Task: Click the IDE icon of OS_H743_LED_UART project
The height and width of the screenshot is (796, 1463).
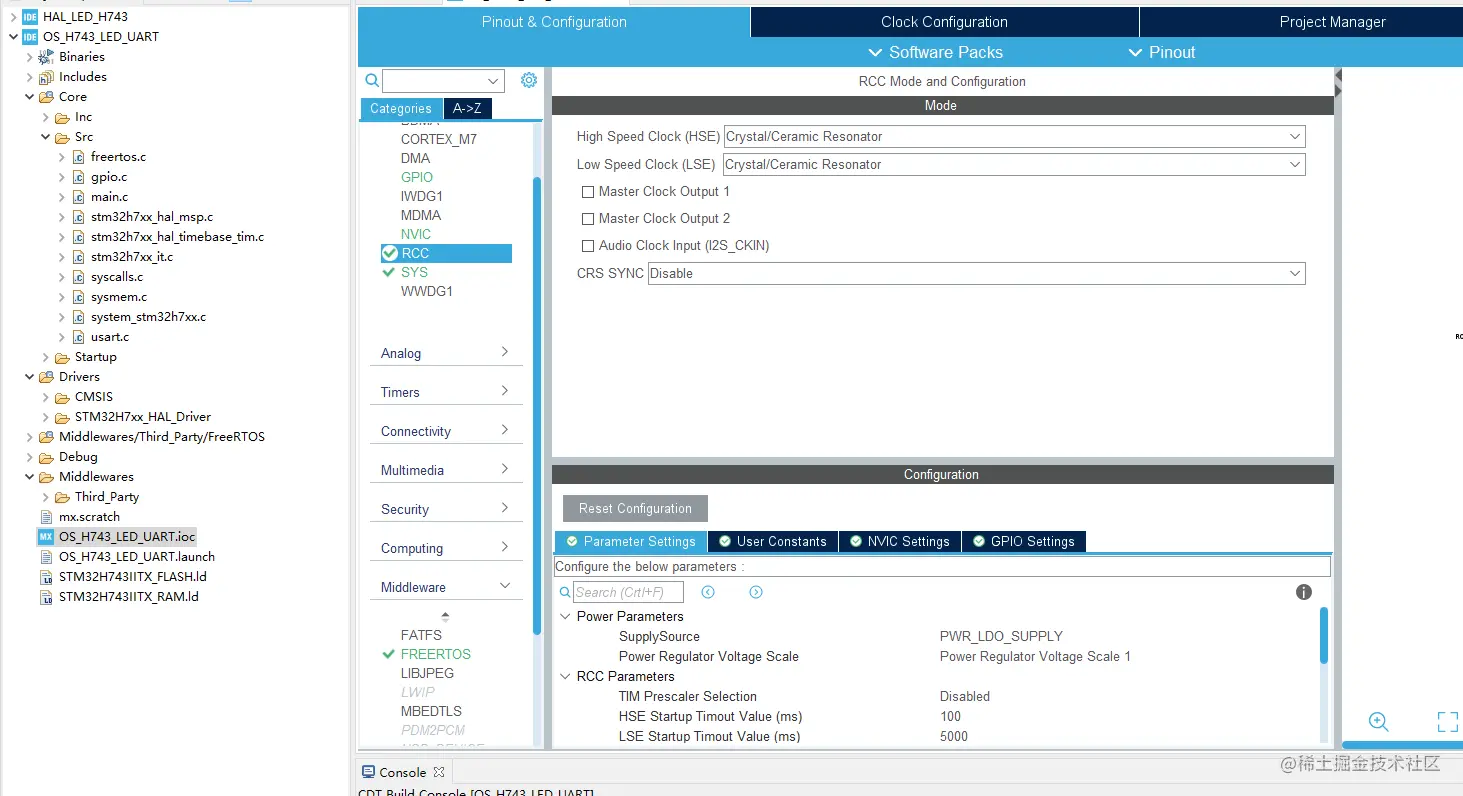Action: [x=30, y=37]
